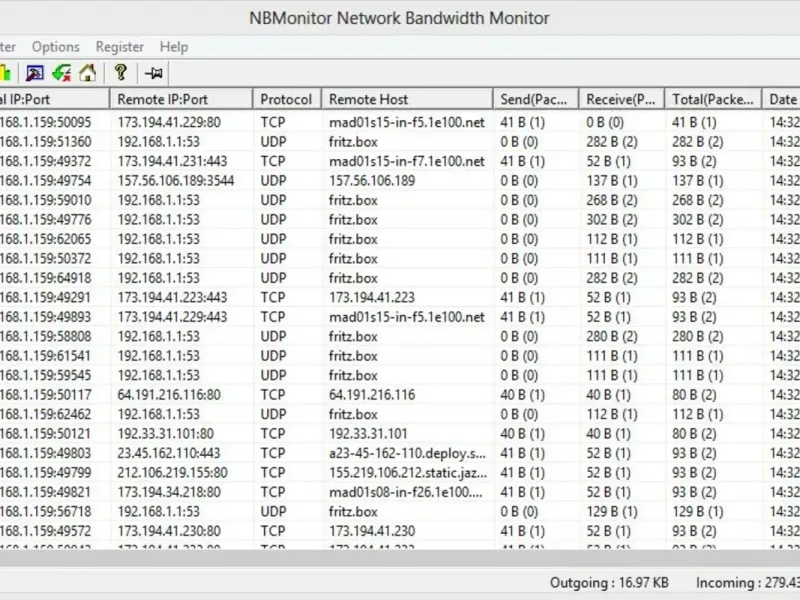Image resolution: width=800 pixels, height=600 pixels.
Task: Click the 280 B (2) receive value
Action: pos(612,336)
